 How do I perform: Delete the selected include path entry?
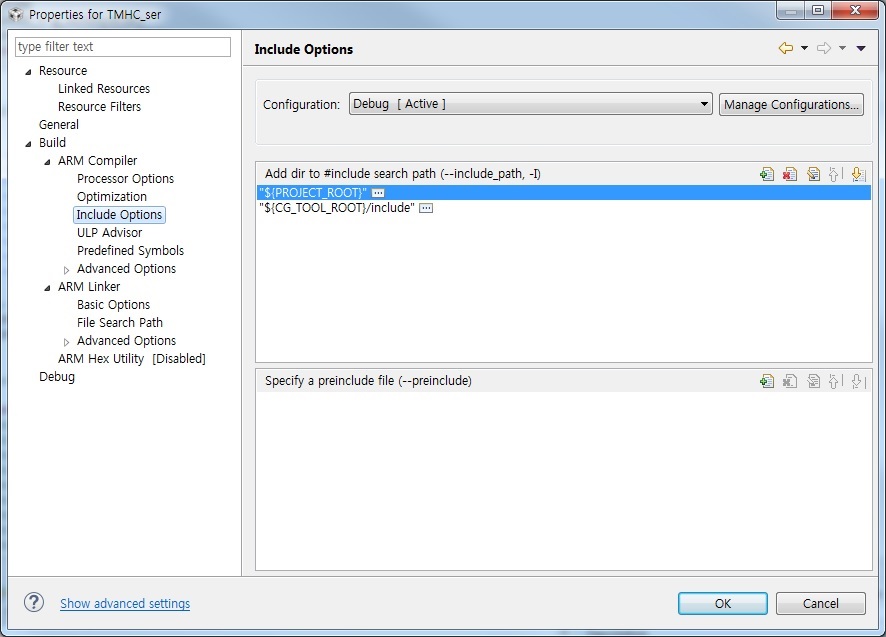click(790, 174)
